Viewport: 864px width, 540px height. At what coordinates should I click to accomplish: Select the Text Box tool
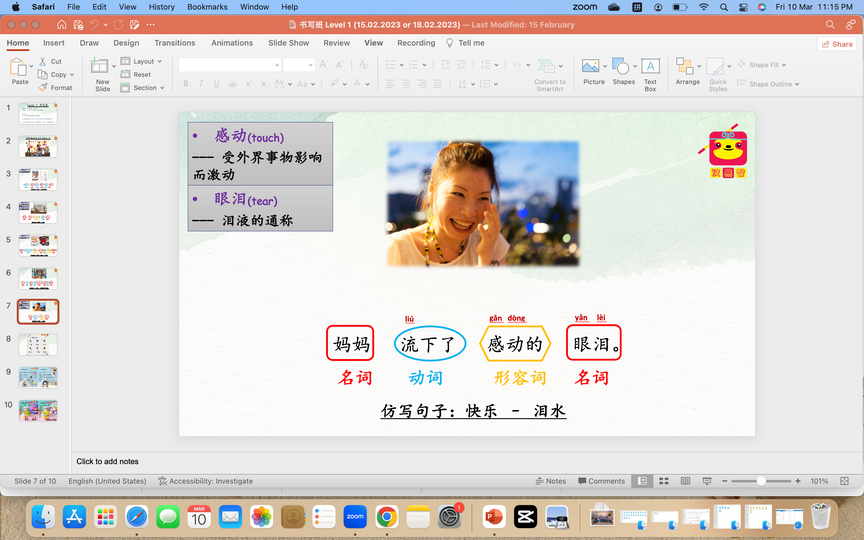click(x=650, y=67)
